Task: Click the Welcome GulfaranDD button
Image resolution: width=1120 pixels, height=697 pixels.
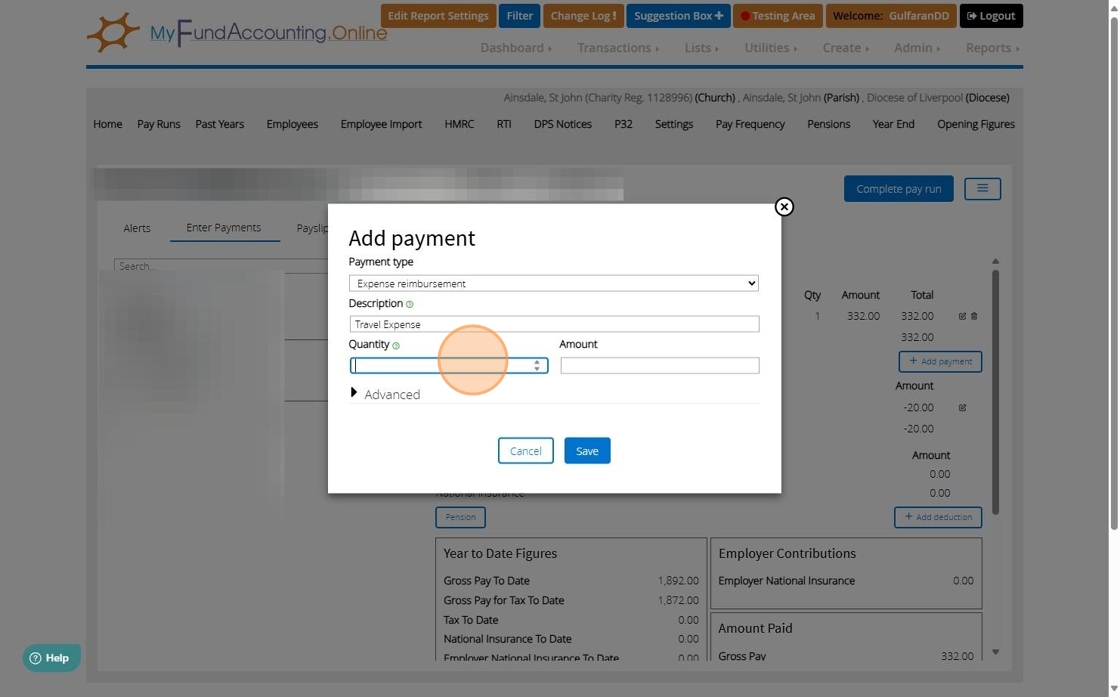Action: pyautogui.click(x=891, y=16)
